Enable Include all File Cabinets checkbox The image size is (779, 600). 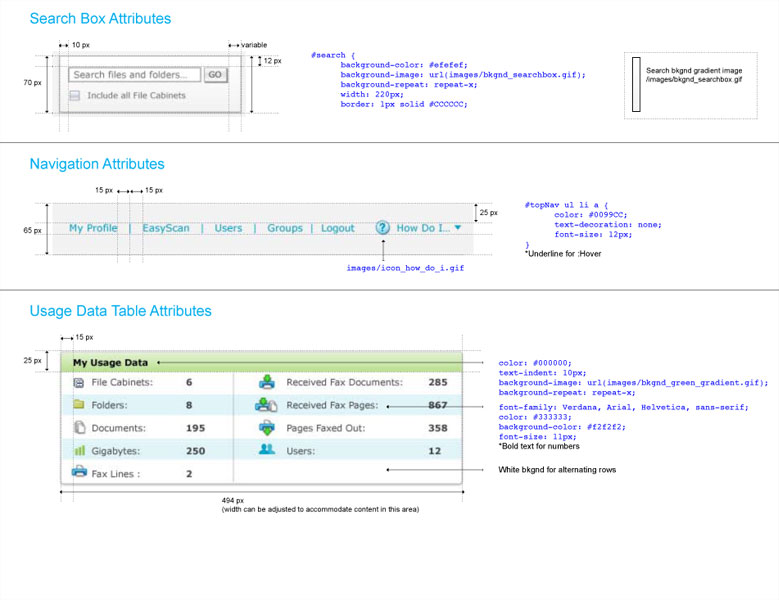(75, 96)
